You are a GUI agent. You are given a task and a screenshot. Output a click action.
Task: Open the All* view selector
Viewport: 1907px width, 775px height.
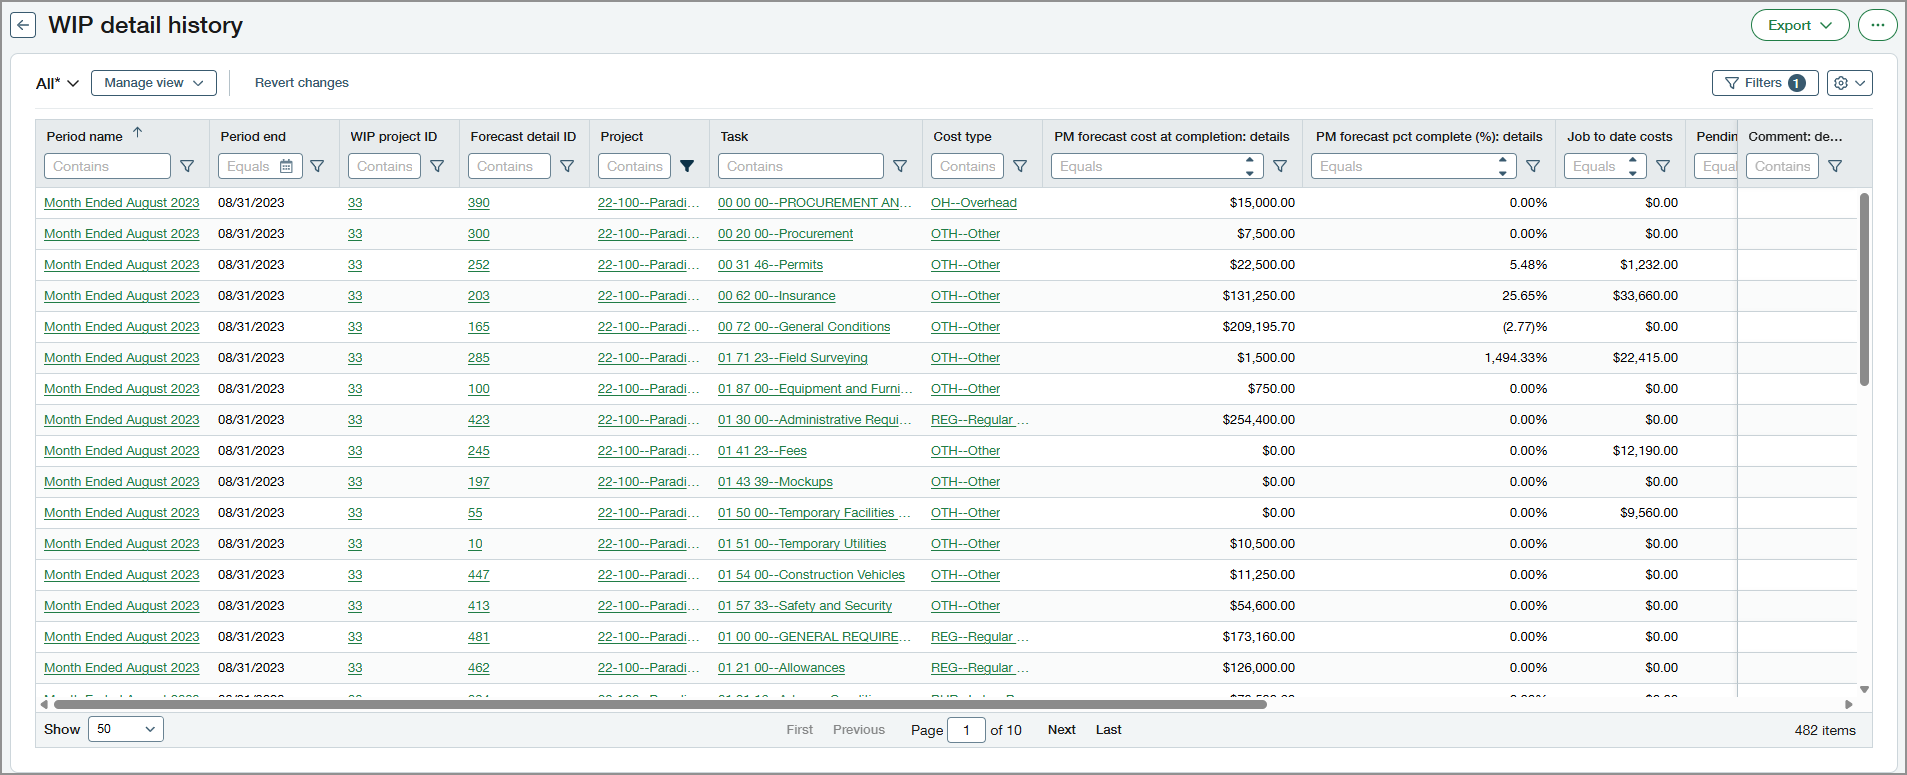(57, 83)
